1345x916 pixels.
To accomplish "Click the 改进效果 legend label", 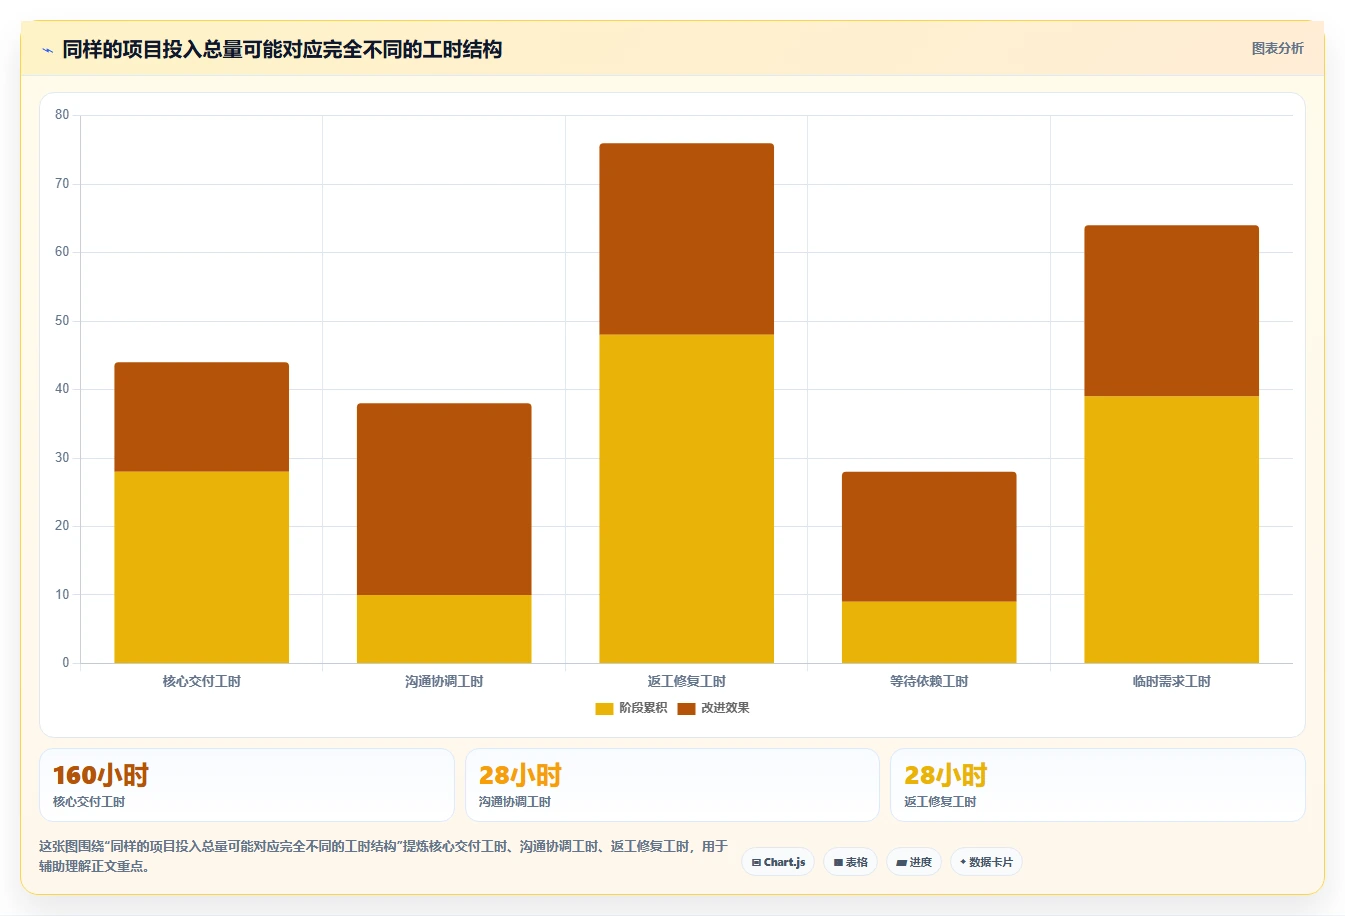I will coord(725,708).
